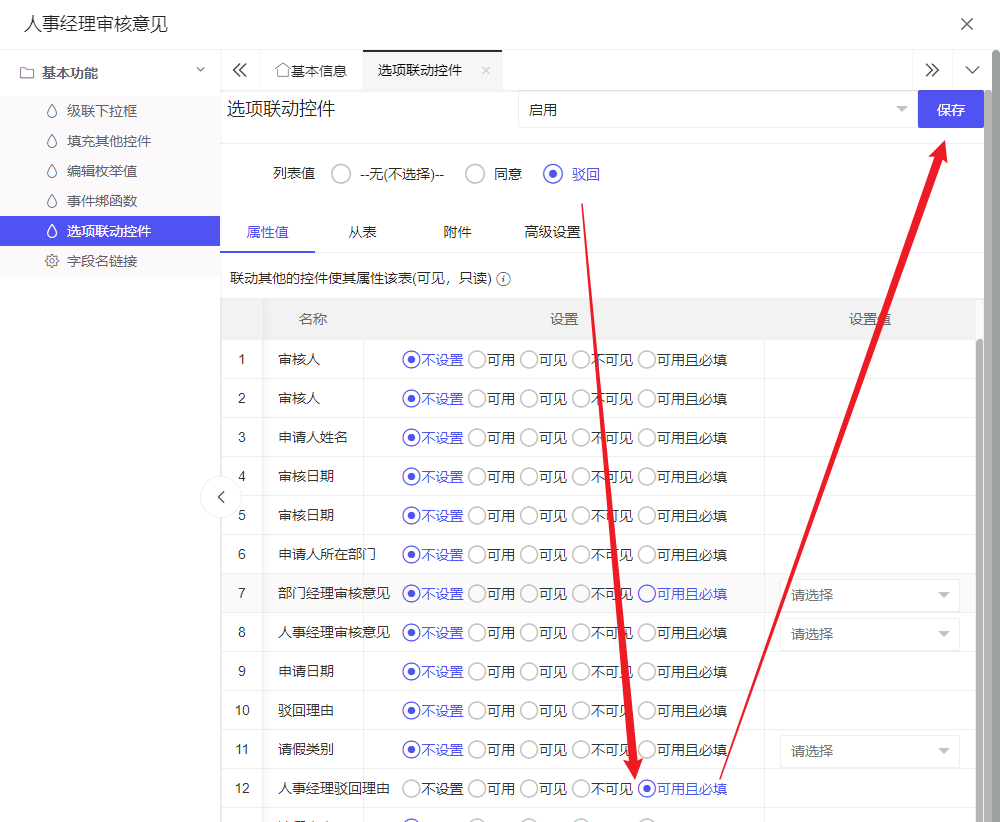This screenshot has width=1000, height=822.
Task: Click the double-right arrow tab scroll icon
Action: (x=932, y=70)
